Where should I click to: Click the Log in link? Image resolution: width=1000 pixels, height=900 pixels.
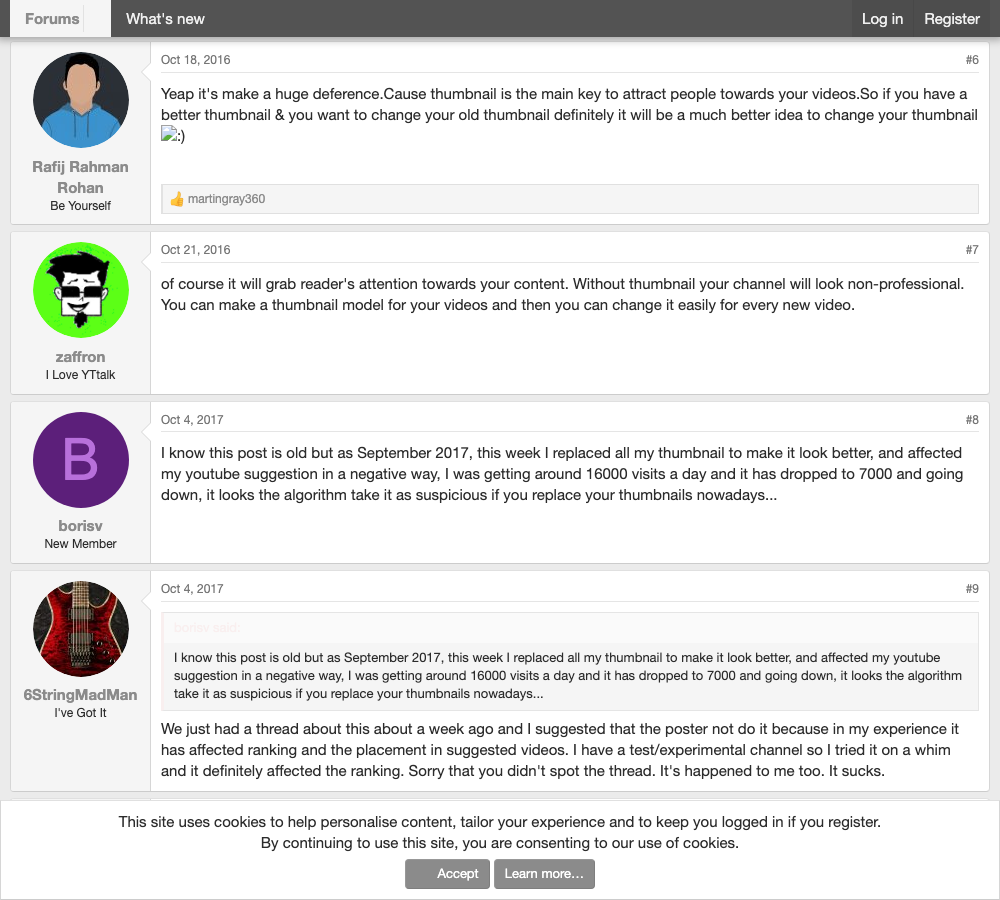tap(882, 18)
